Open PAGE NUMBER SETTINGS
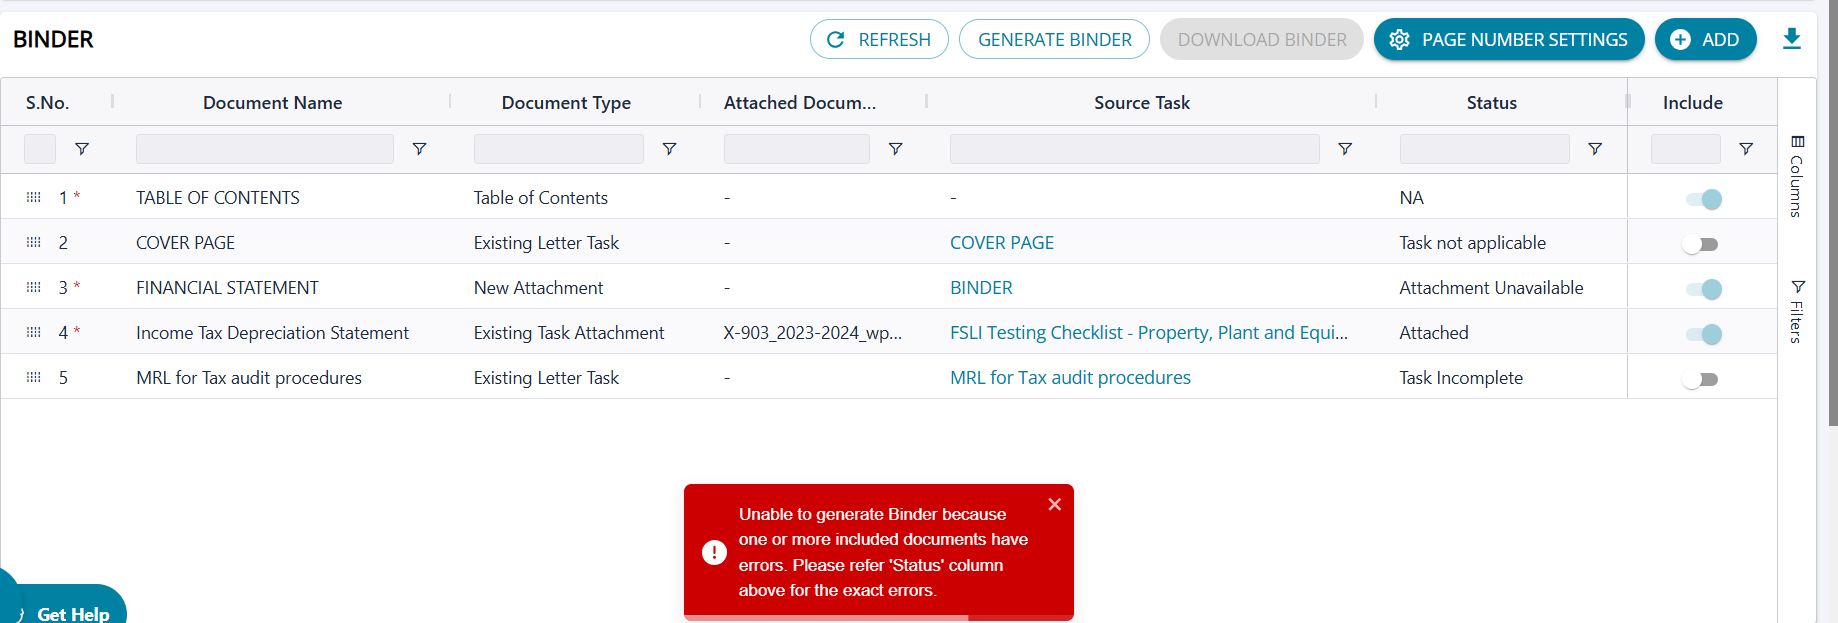The height and width of the screenshot is (623, 1838). tap(1508, 40)
